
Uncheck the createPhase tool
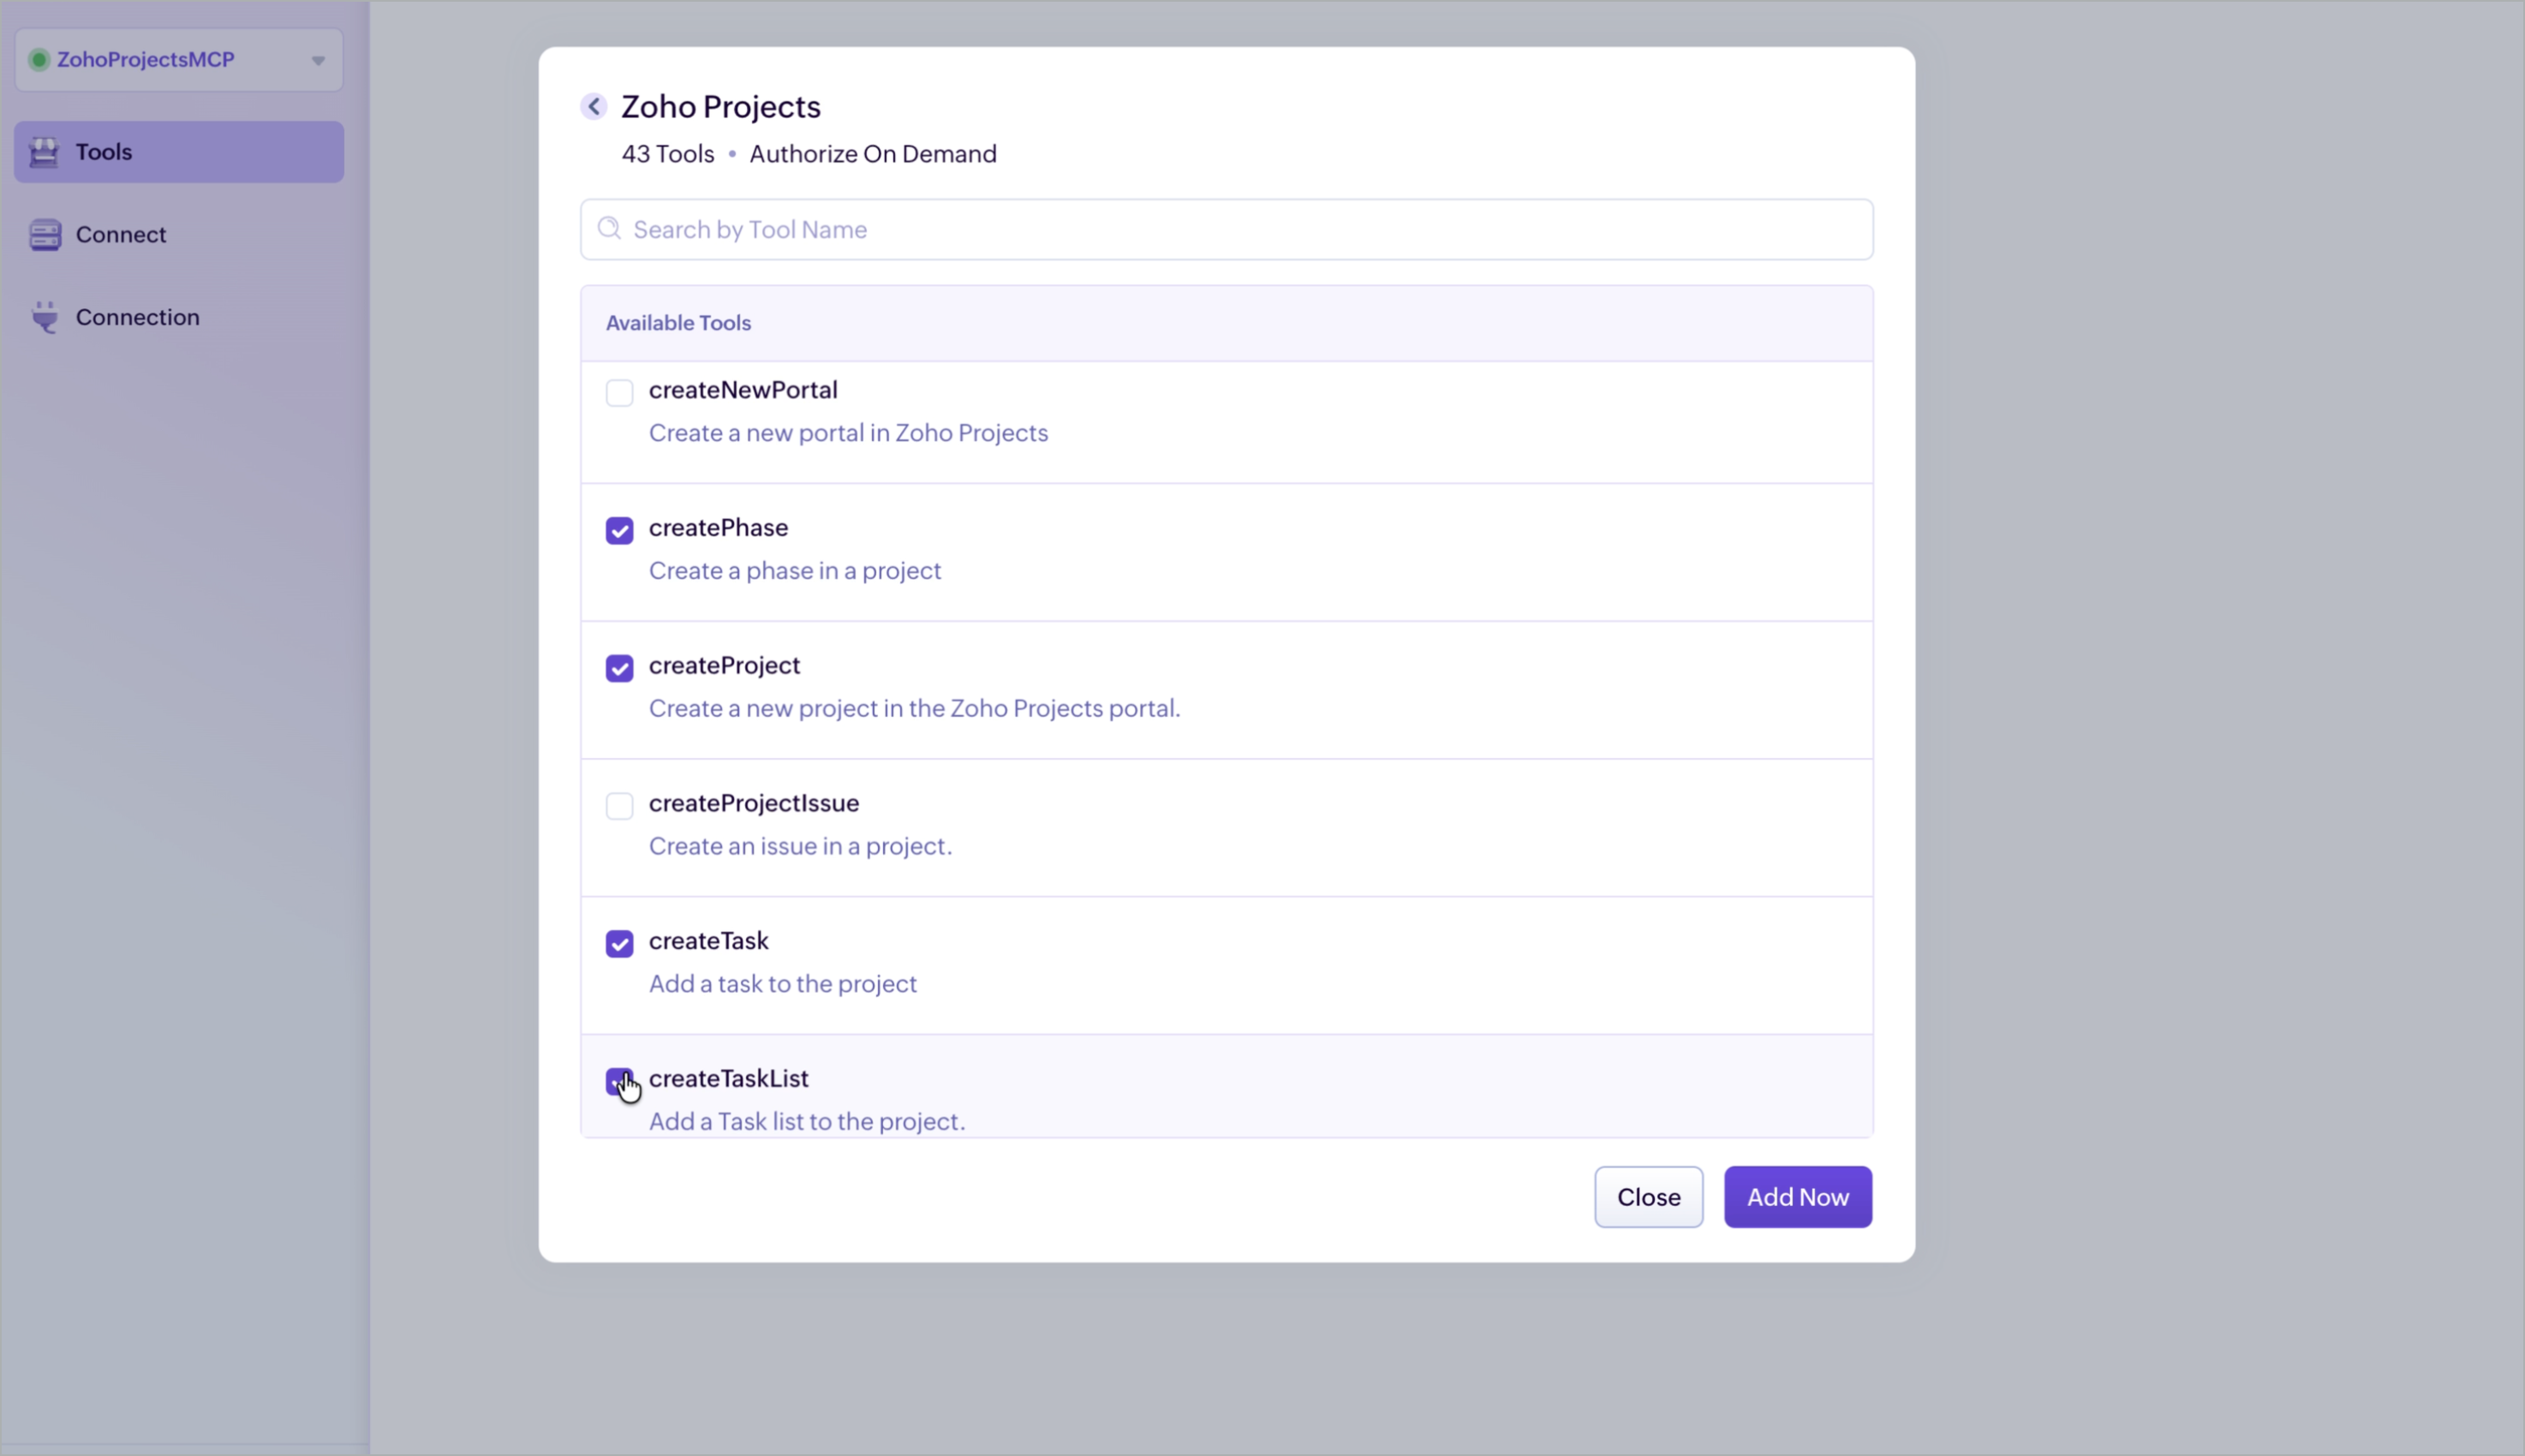[x=619, y=531]
